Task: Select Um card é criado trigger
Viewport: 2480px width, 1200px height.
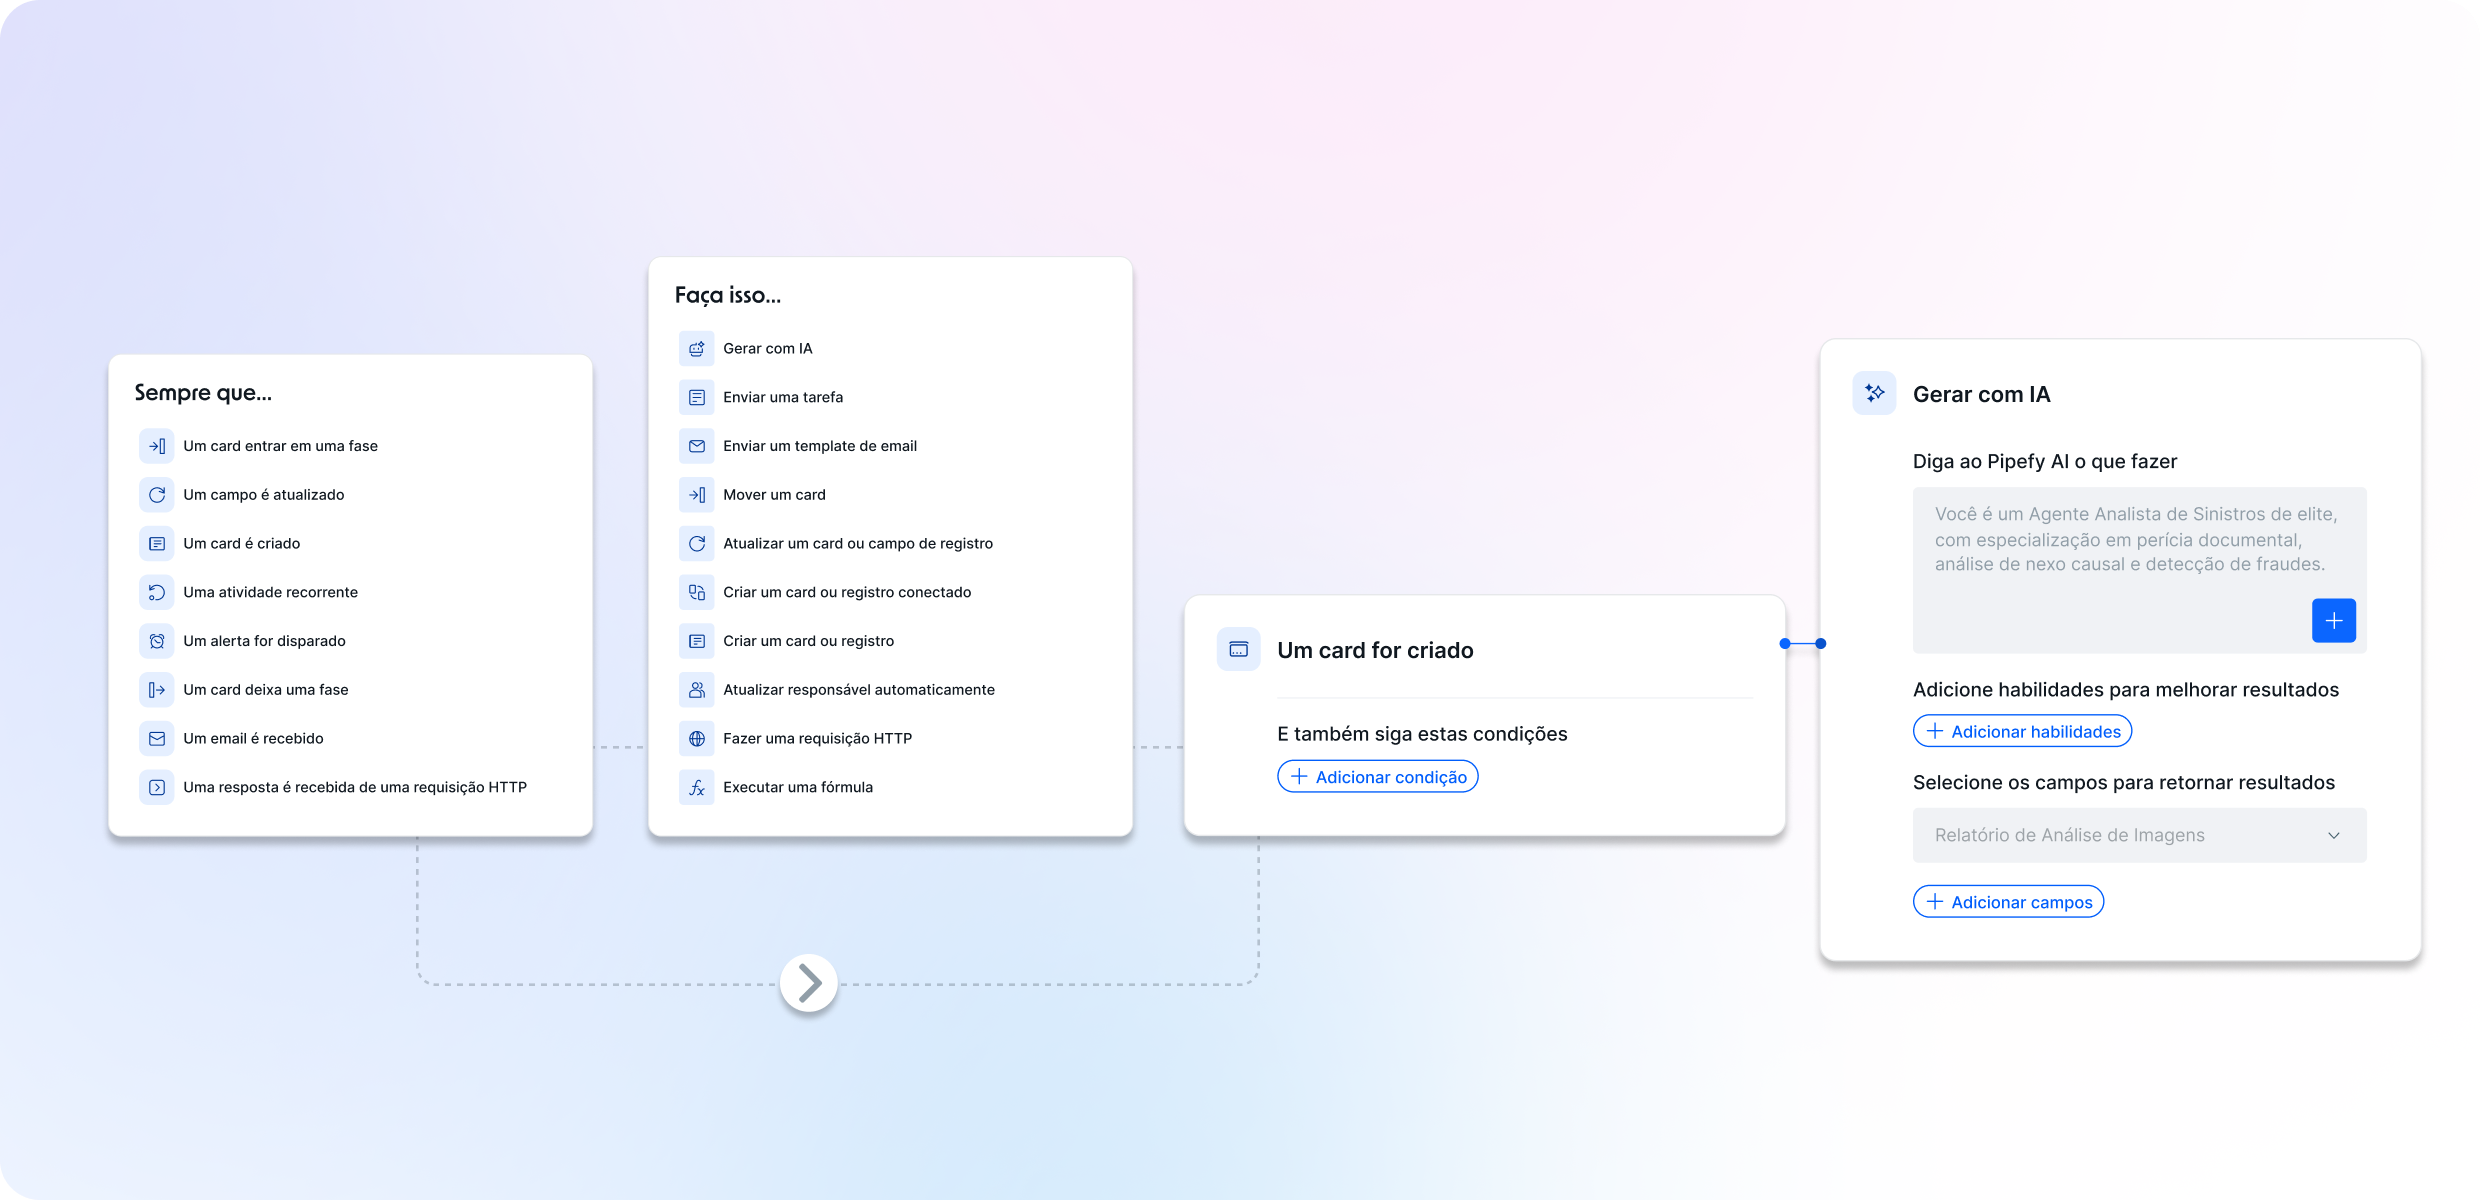Action: (241, 544)
